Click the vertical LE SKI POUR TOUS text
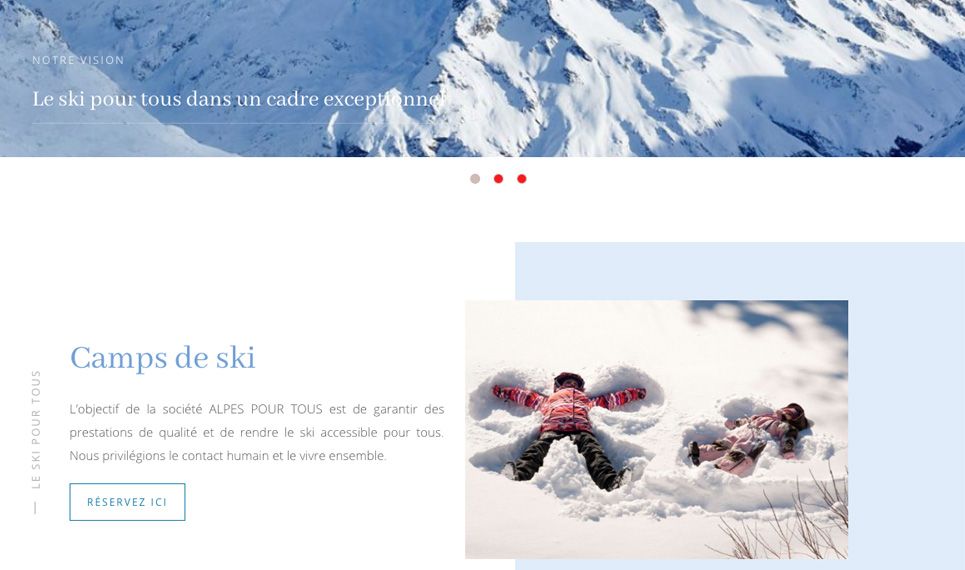The height and width of the screenshot is (570, 965). [36, 429]
